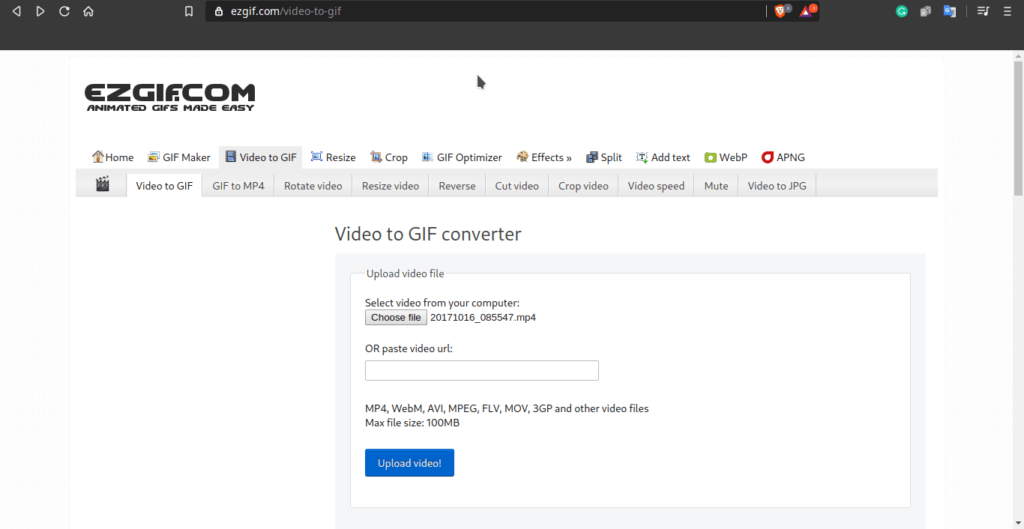Switch to the Resize video tab
This screenshot has height=529, width=1024.
pos(391,185)
